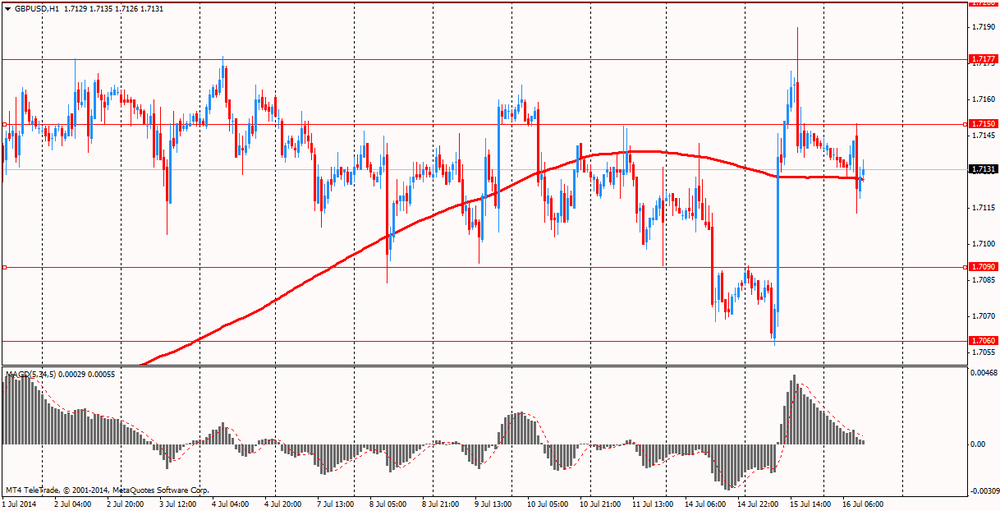Click the separator bar above the MACD panel
This screenshot has height=511, width=1000.
[483, 366]
